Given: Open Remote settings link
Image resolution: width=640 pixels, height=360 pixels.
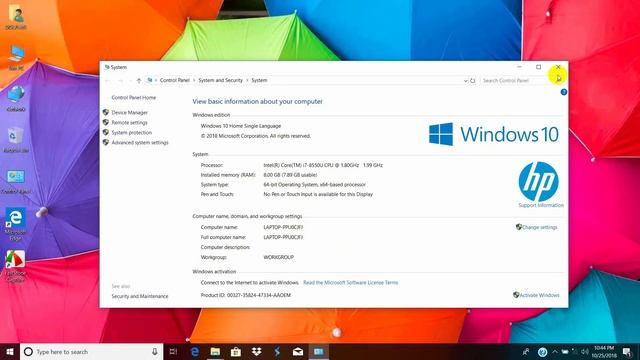Looking at the screenshot, I should [x=129, y=122].
